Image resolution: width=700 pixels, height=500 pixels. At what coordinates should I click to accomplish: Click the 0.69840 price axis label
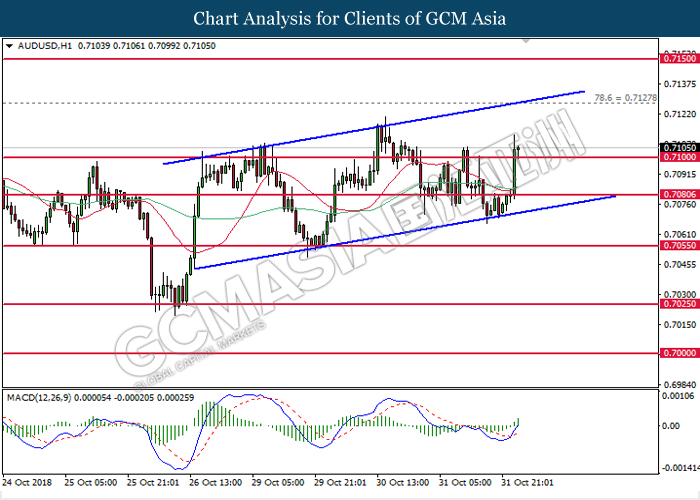(680, 384)
